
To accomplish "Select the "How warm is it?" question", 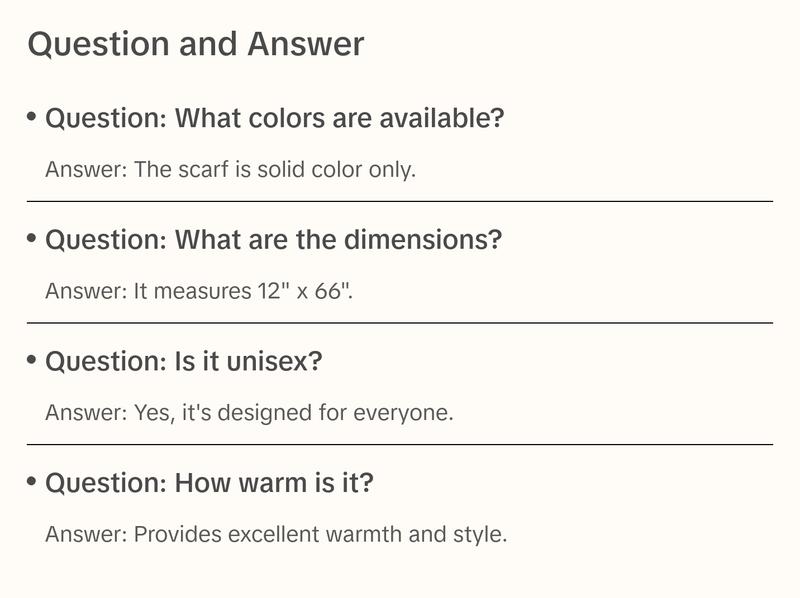I will pos(210,484).
